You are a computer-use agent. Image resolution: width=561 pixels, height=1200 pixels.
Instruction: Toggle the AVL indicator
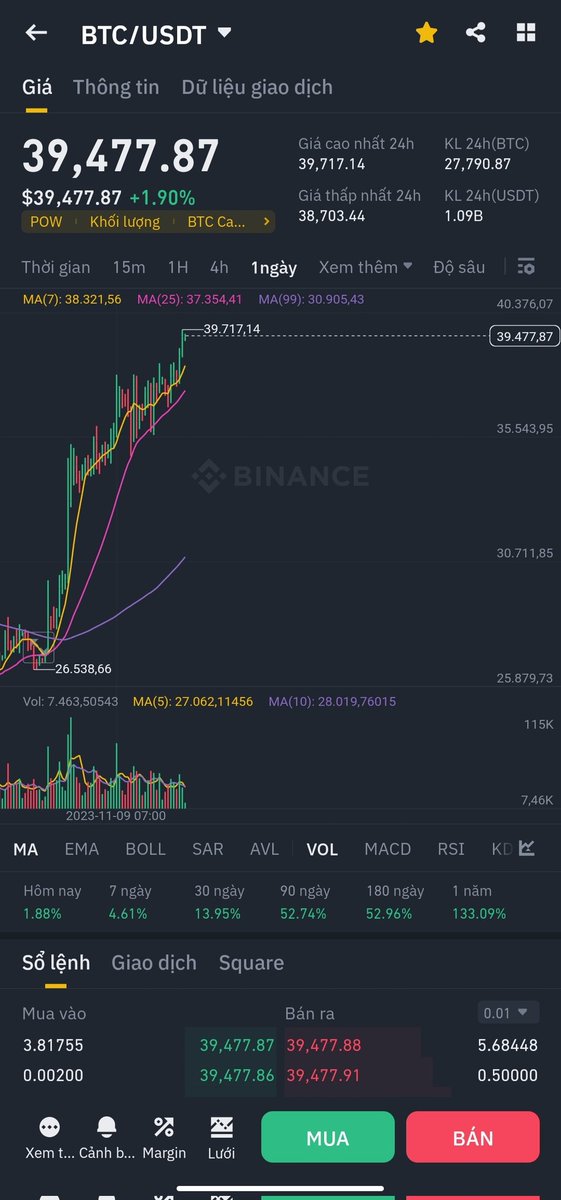click(x=265, y=849)
